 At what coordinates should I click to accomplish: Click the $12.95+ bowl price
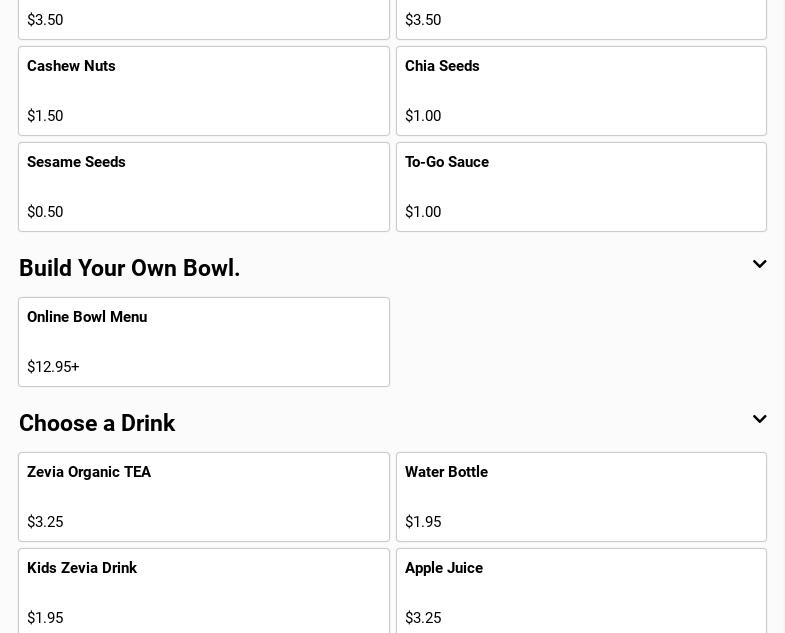[x=53, y=367]
